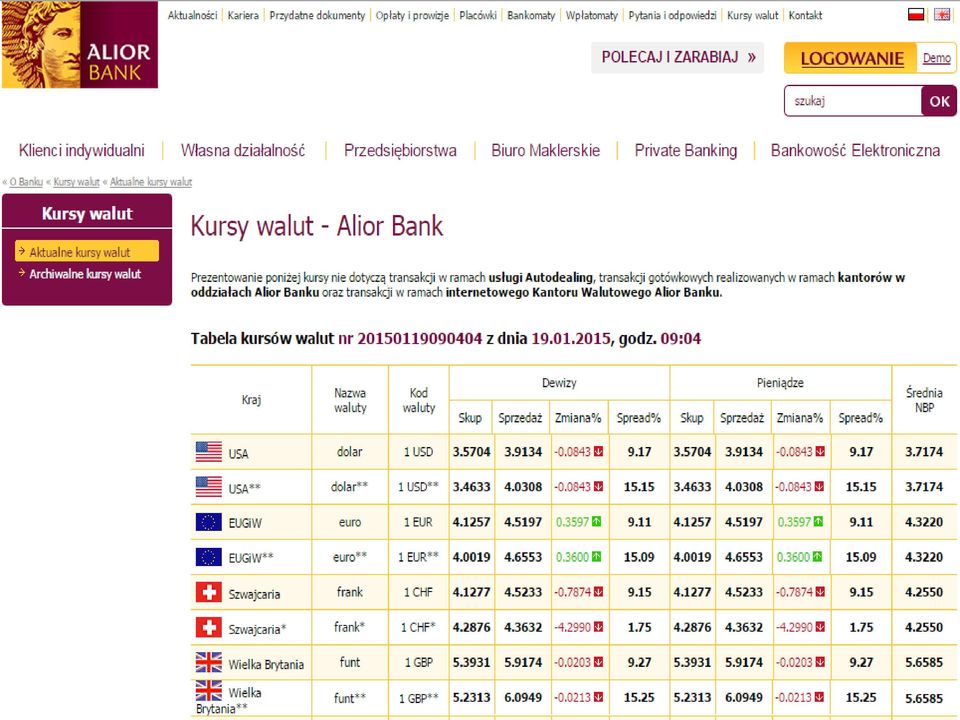960x720 pixels.
Task: Click Pieniądze column group header
Action: (780, 383)
